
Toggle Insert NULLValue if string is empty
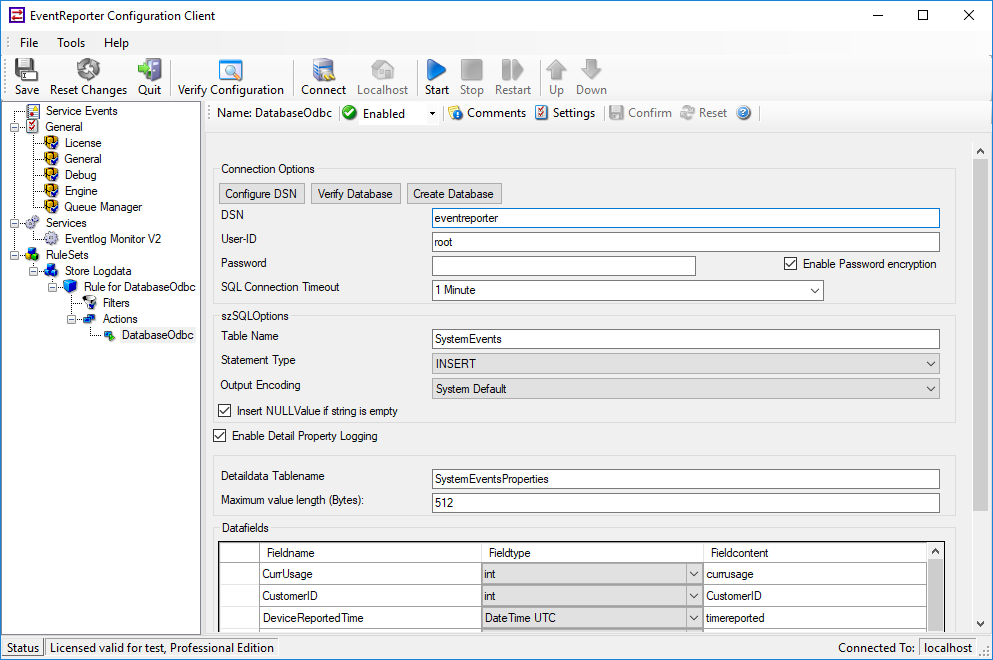point(224,410)
